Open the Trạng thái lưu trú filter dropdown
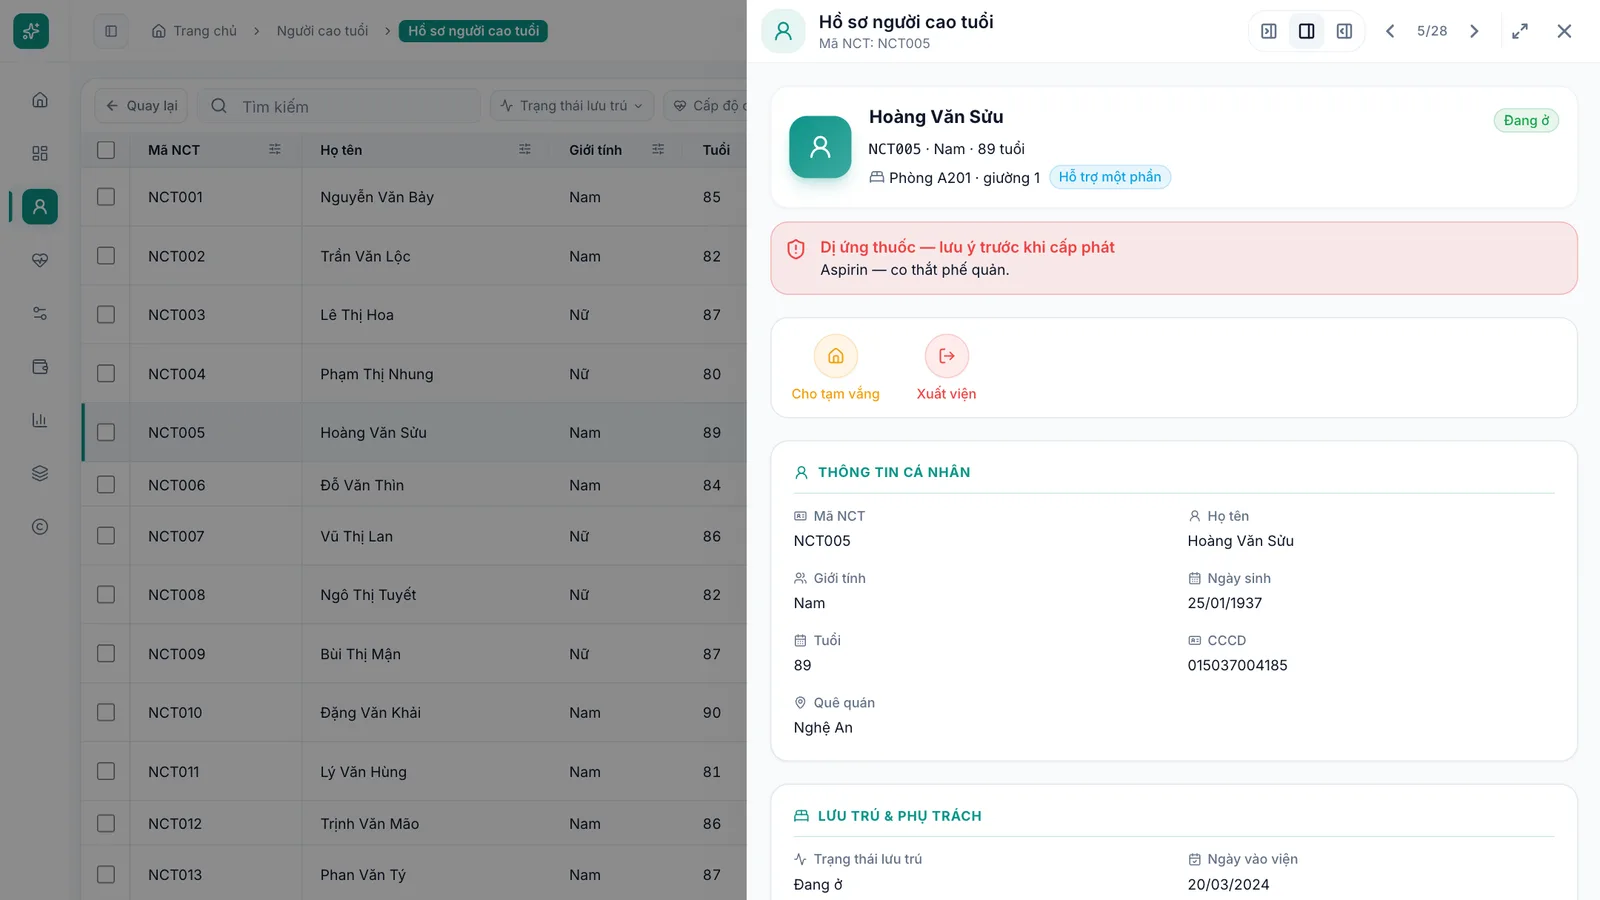Image resolution: width=1600 pixels, height=900 pixels. (x=572, y=106)
